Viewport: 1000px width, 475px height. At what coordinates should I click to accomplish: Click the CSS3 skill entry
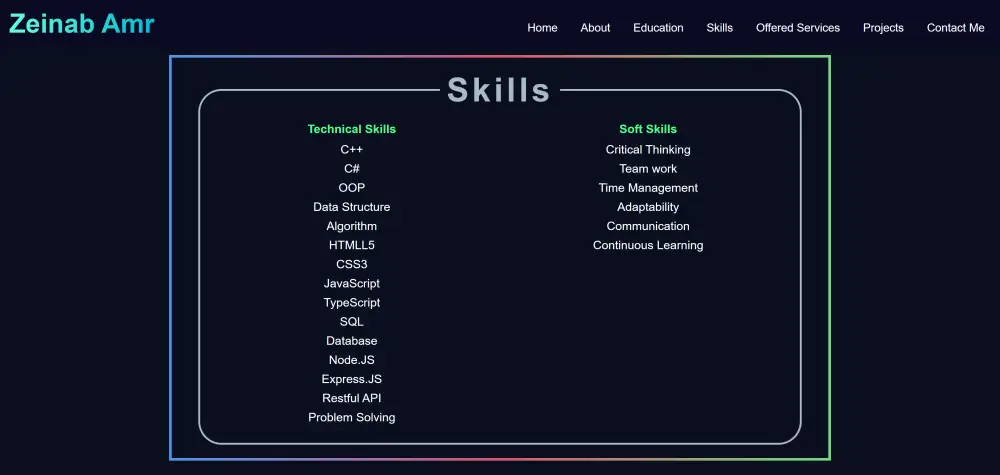click(351, 264)
